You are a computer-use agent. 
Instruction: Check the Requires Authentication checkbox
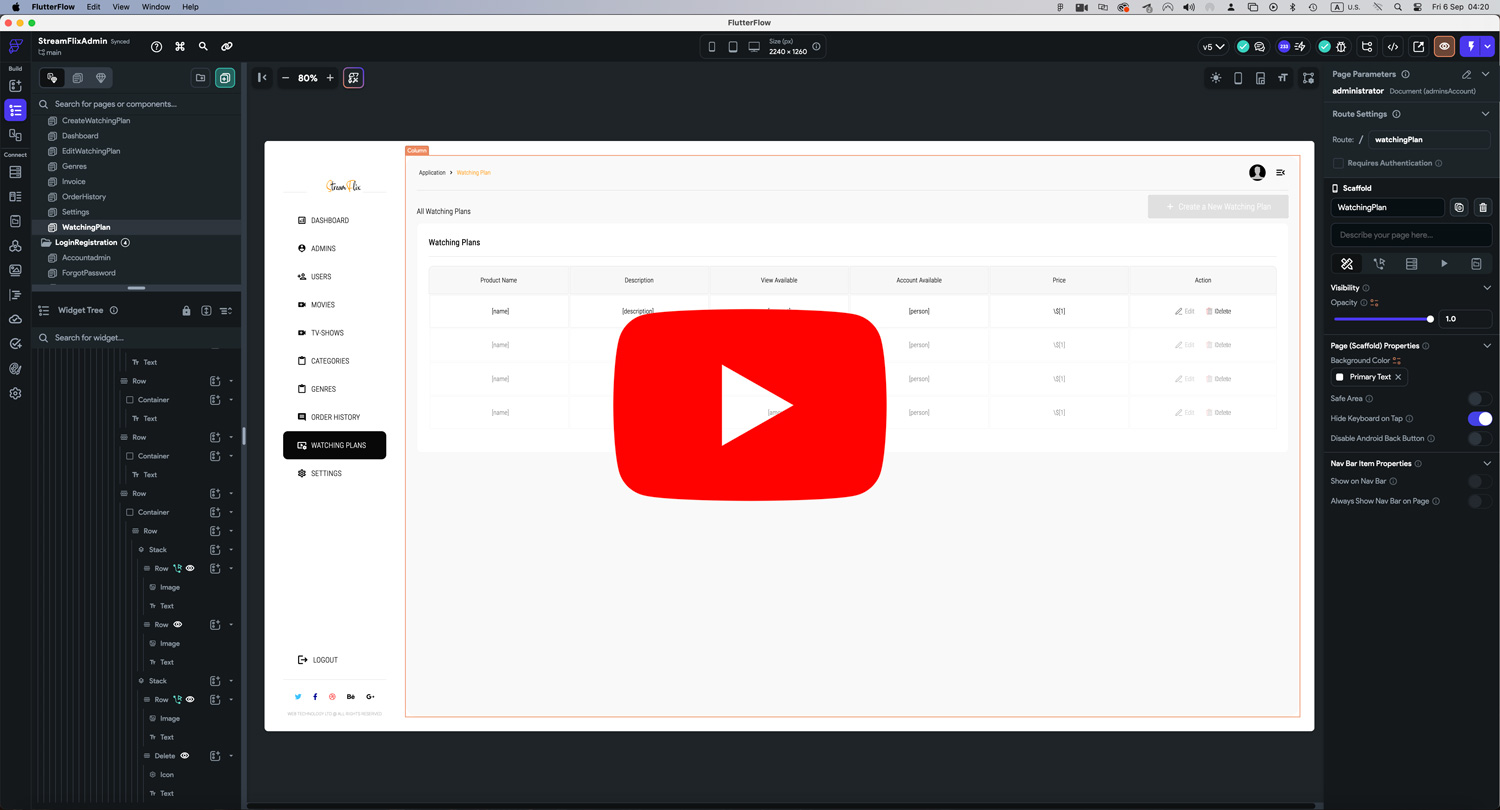coord(1339,163)
